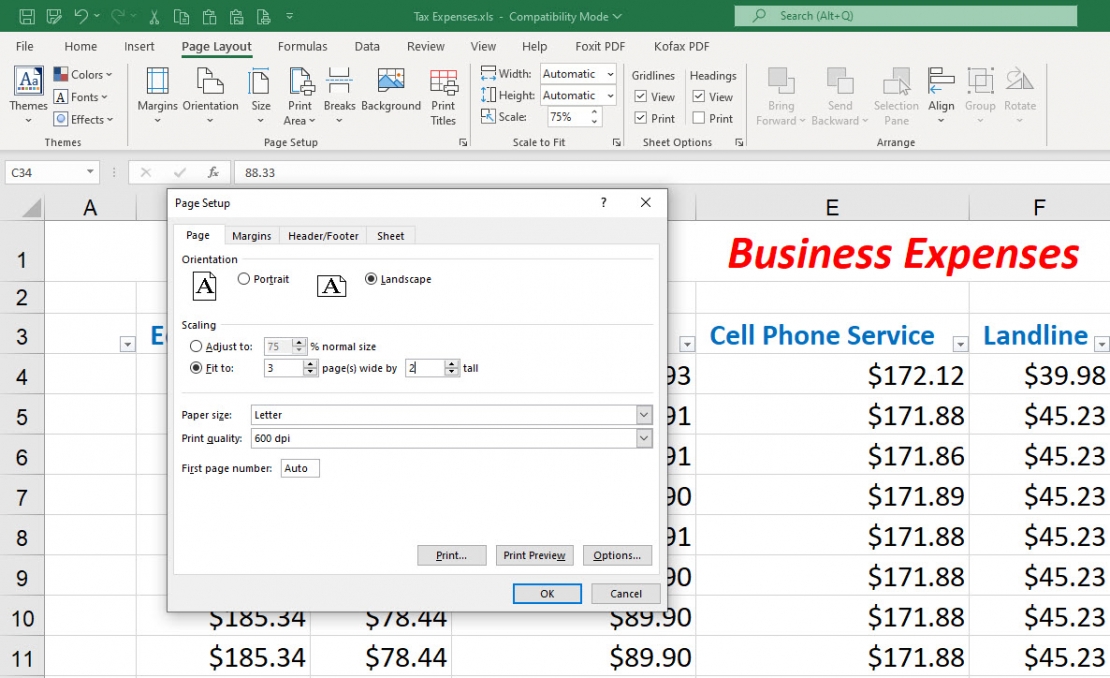
Task: Click the Print Titles icon
Action: 443,95
